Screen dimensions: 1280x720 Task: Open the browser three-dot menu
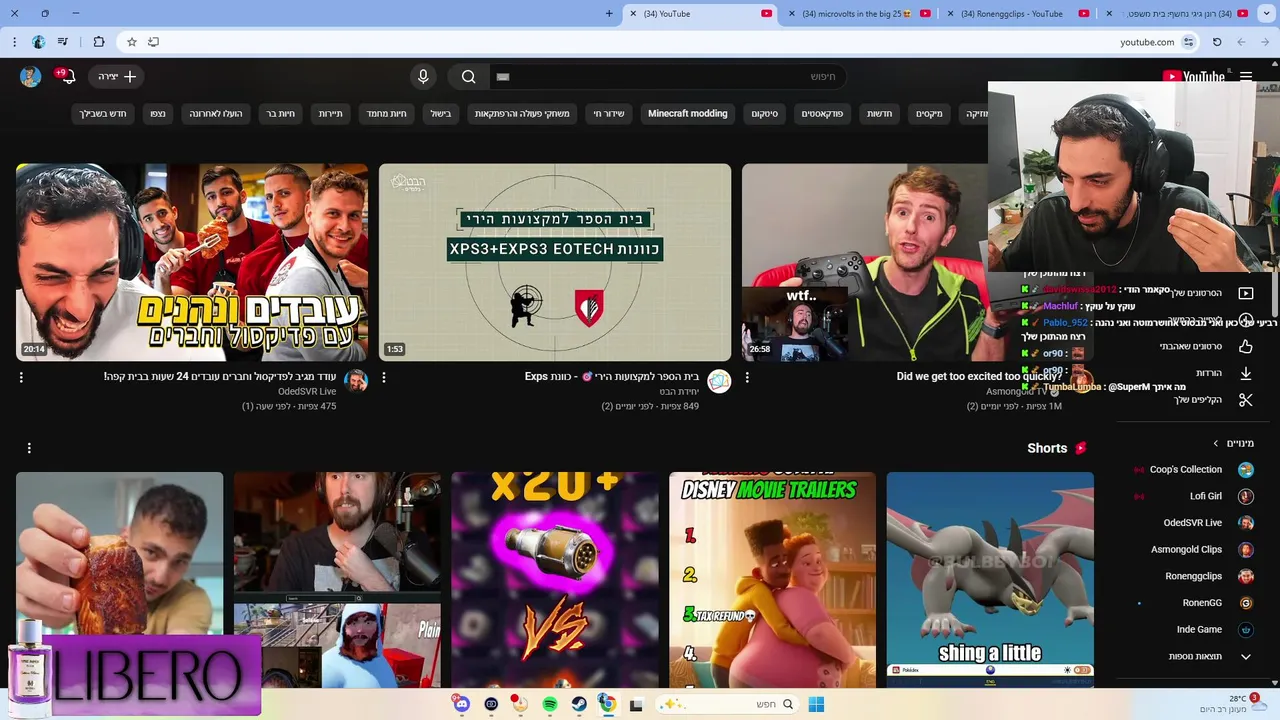14,42
